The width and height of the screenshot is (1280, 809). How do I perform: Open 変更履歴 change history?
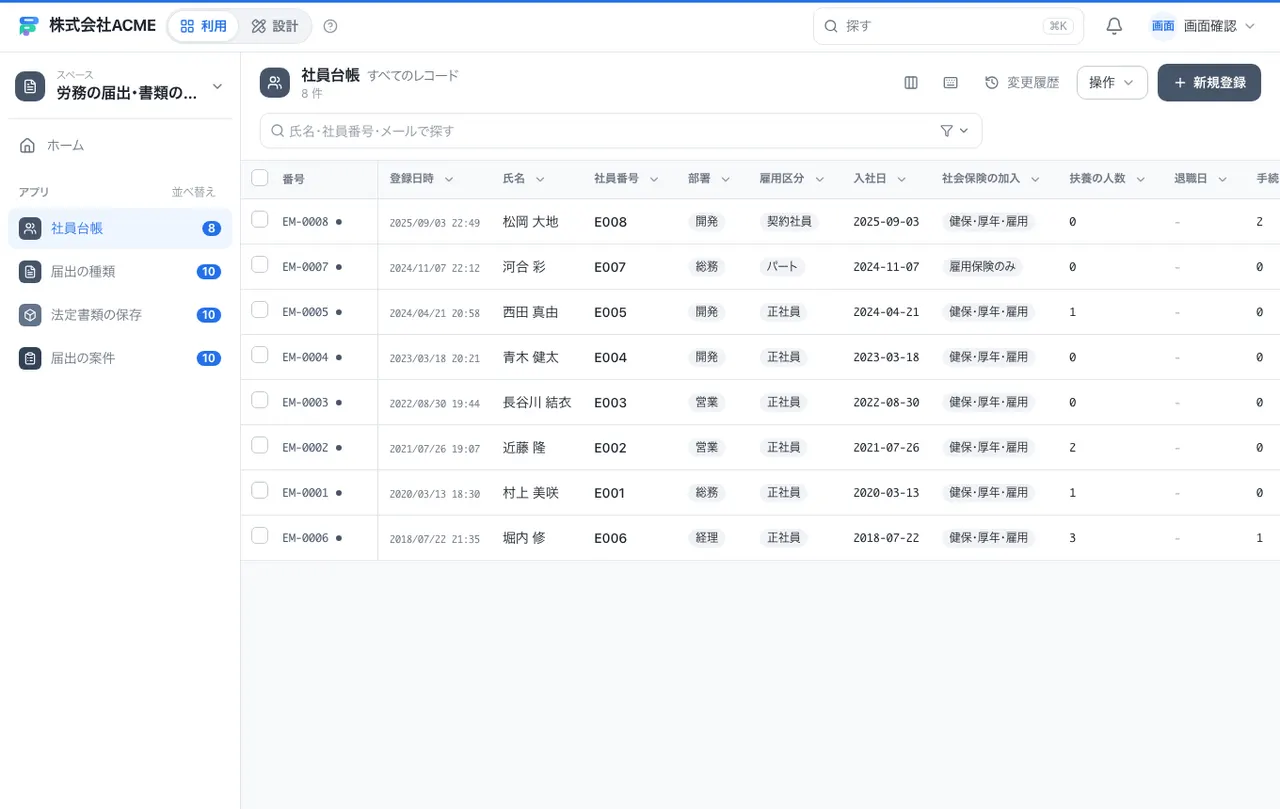[x=1022, y=83]
